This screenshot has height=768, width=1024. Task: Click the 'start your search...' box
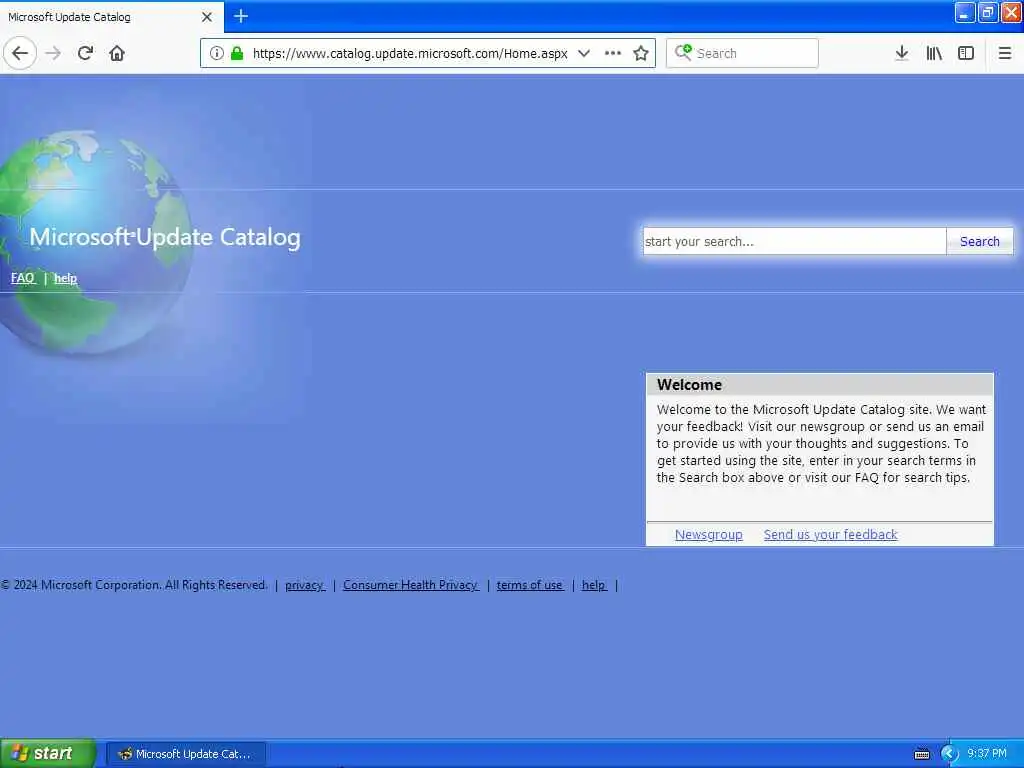click(794, 242)
